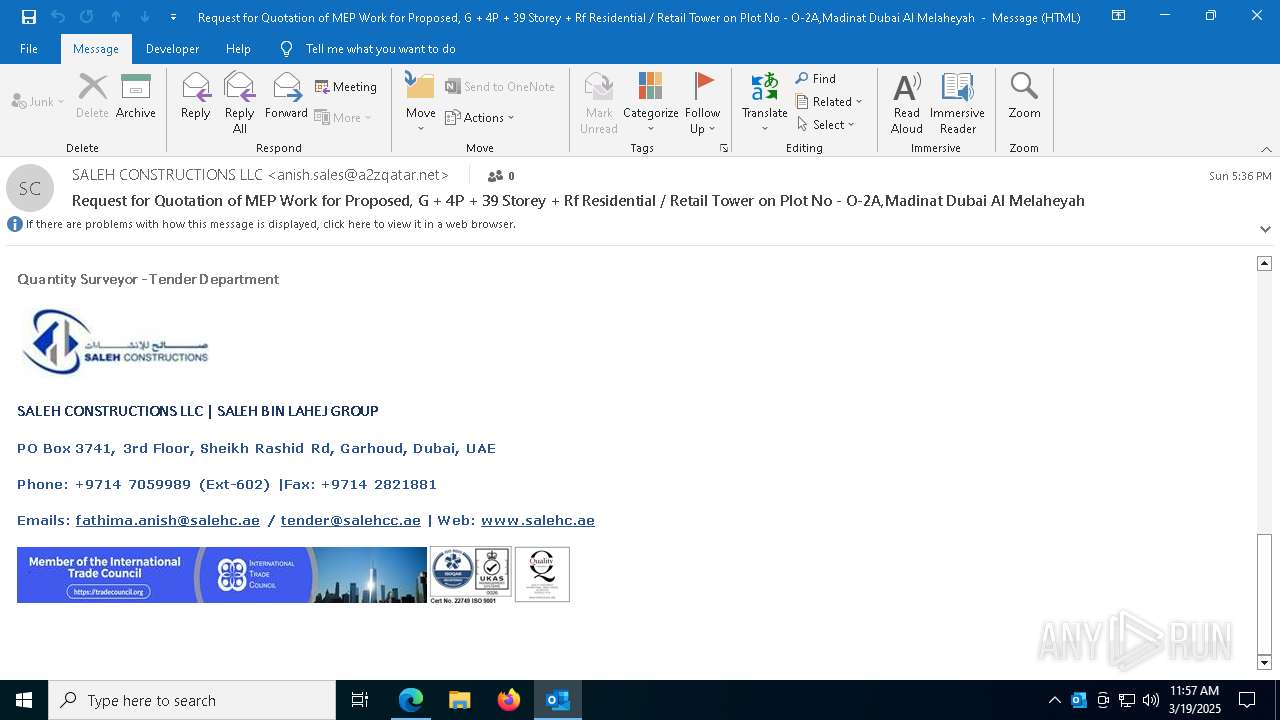Show hidden system tray icons
This screenshot has width=1280, height=720.
(x=1054, y=700)
